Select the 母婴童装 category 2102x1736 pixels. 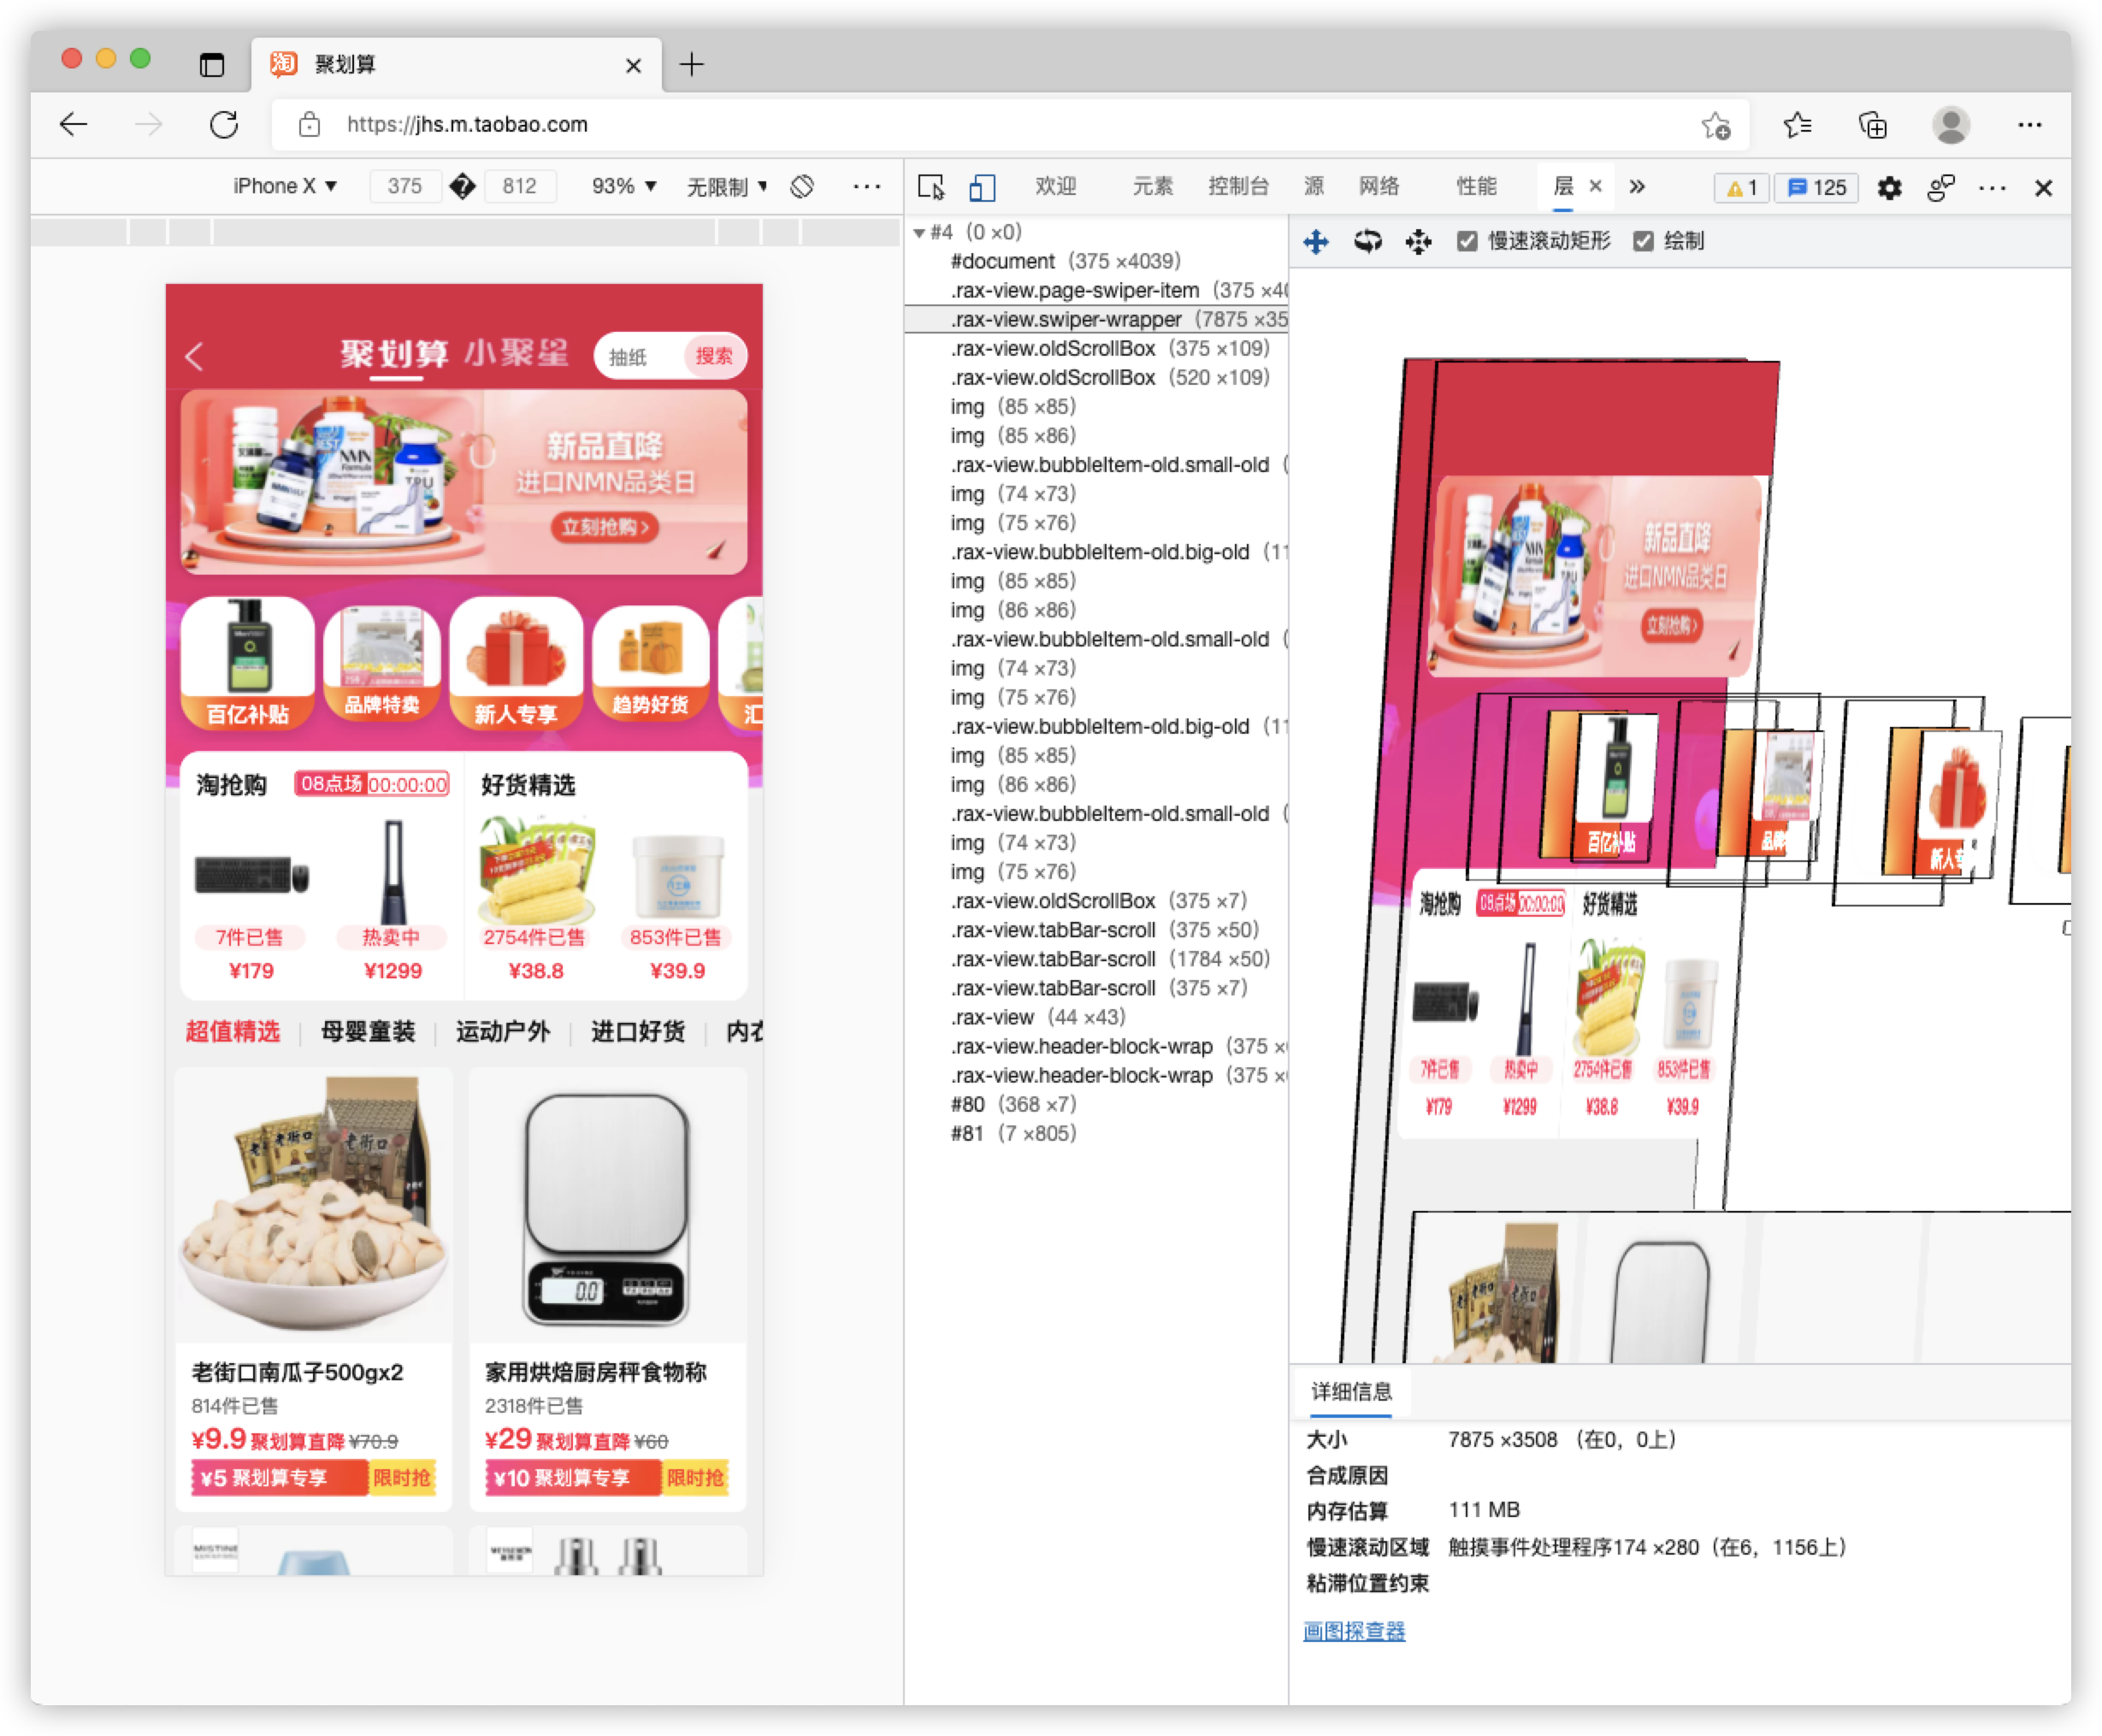[x=368, y=1032]
